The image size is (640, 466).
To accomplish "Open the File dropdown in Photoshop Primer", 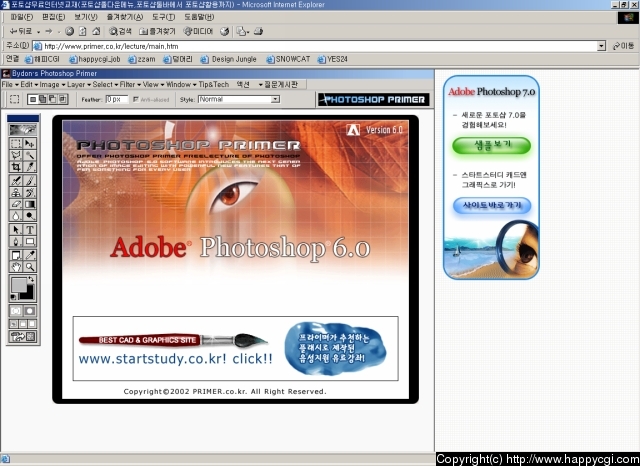I will [x=10, y=84].
